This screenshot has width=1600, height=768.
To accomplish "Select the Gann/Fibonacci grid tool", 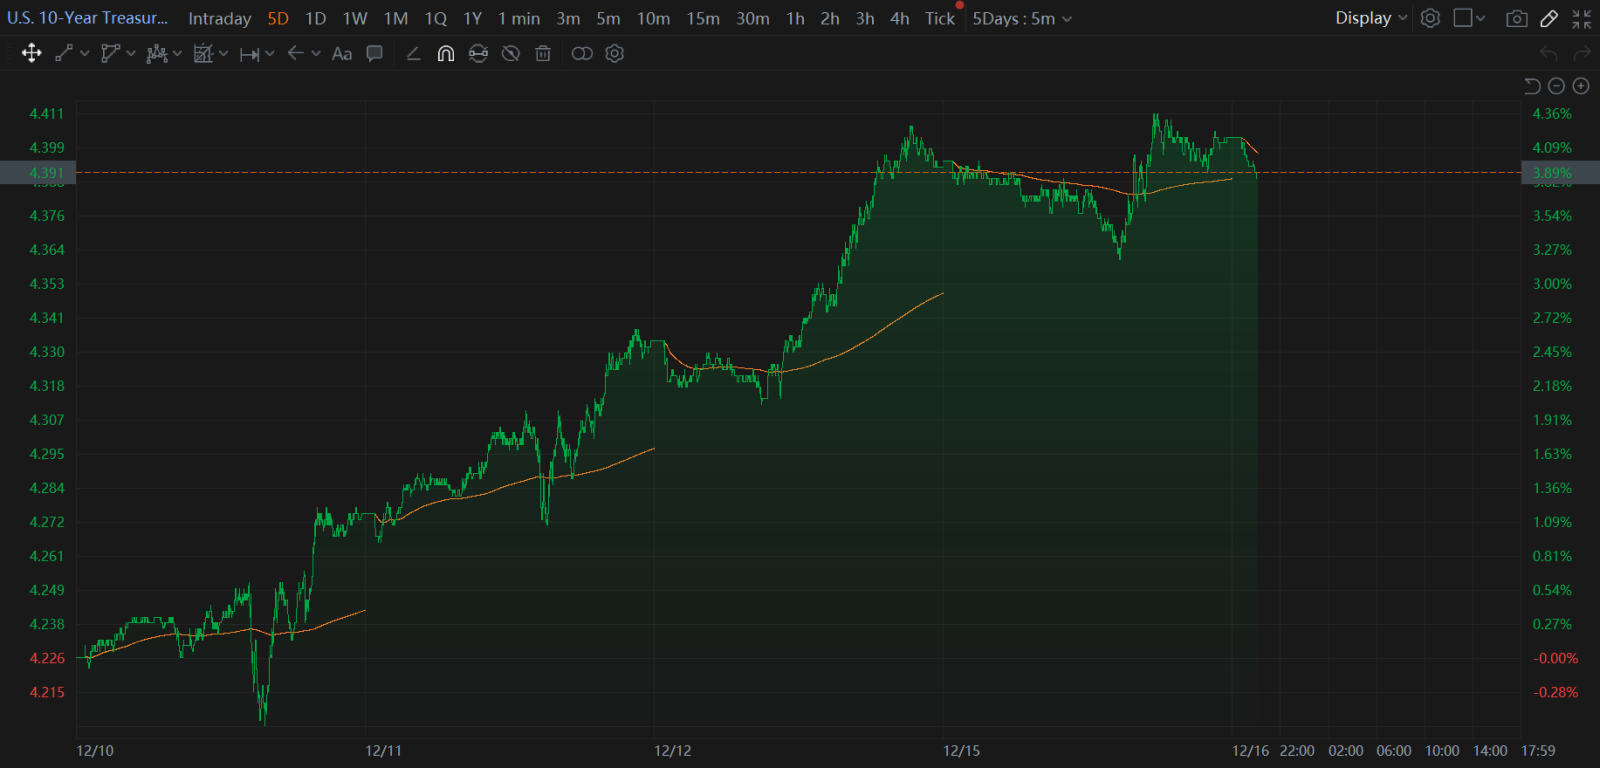I will pyautogui.click(x=203, y=53).
